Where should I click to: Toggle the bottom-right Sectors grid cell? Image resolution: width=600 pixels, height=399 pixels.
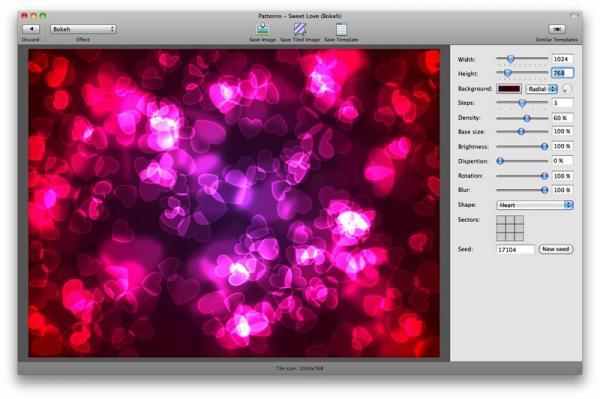519,236
